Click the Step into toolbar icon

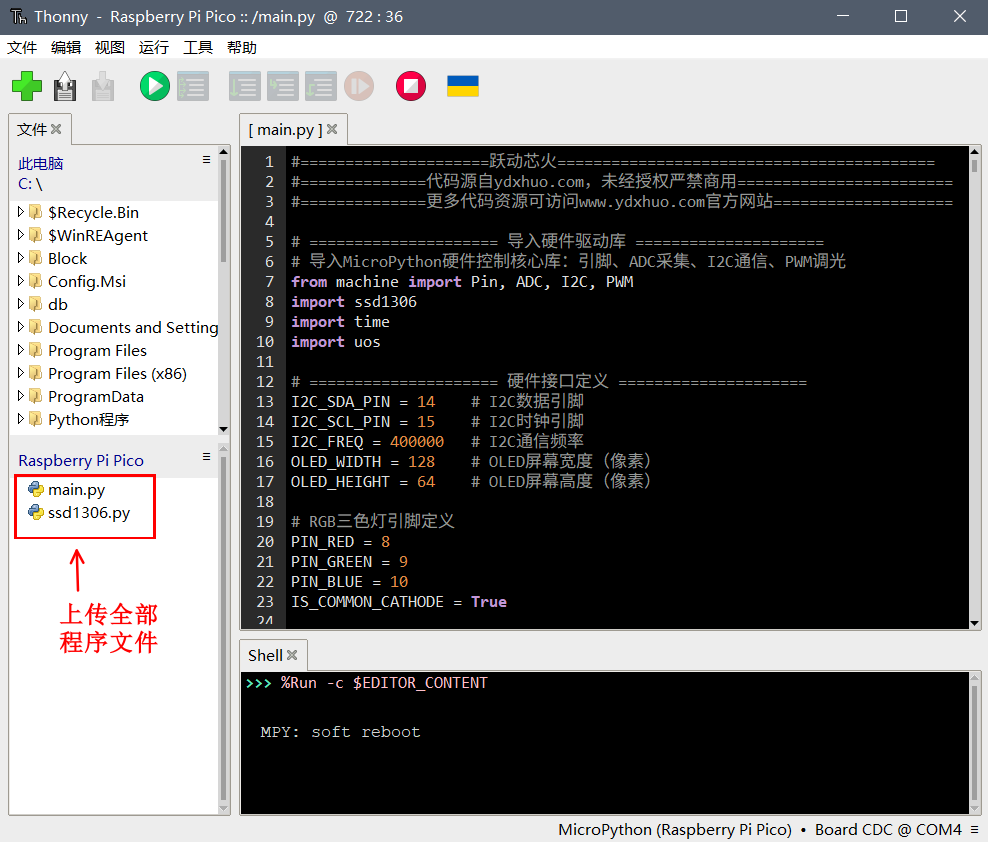click(x=282, y=87)
